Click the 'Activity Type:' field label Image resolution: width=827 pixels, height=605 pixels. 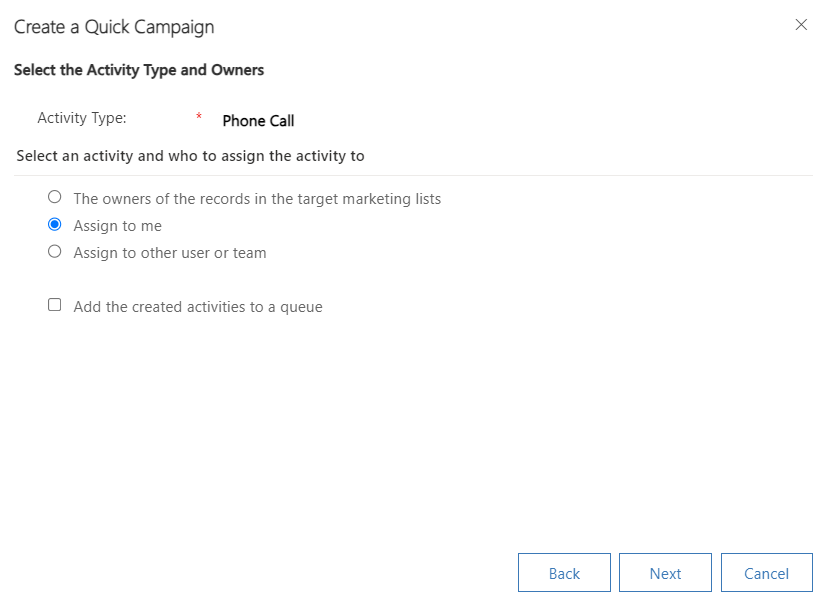pos(82,118)
